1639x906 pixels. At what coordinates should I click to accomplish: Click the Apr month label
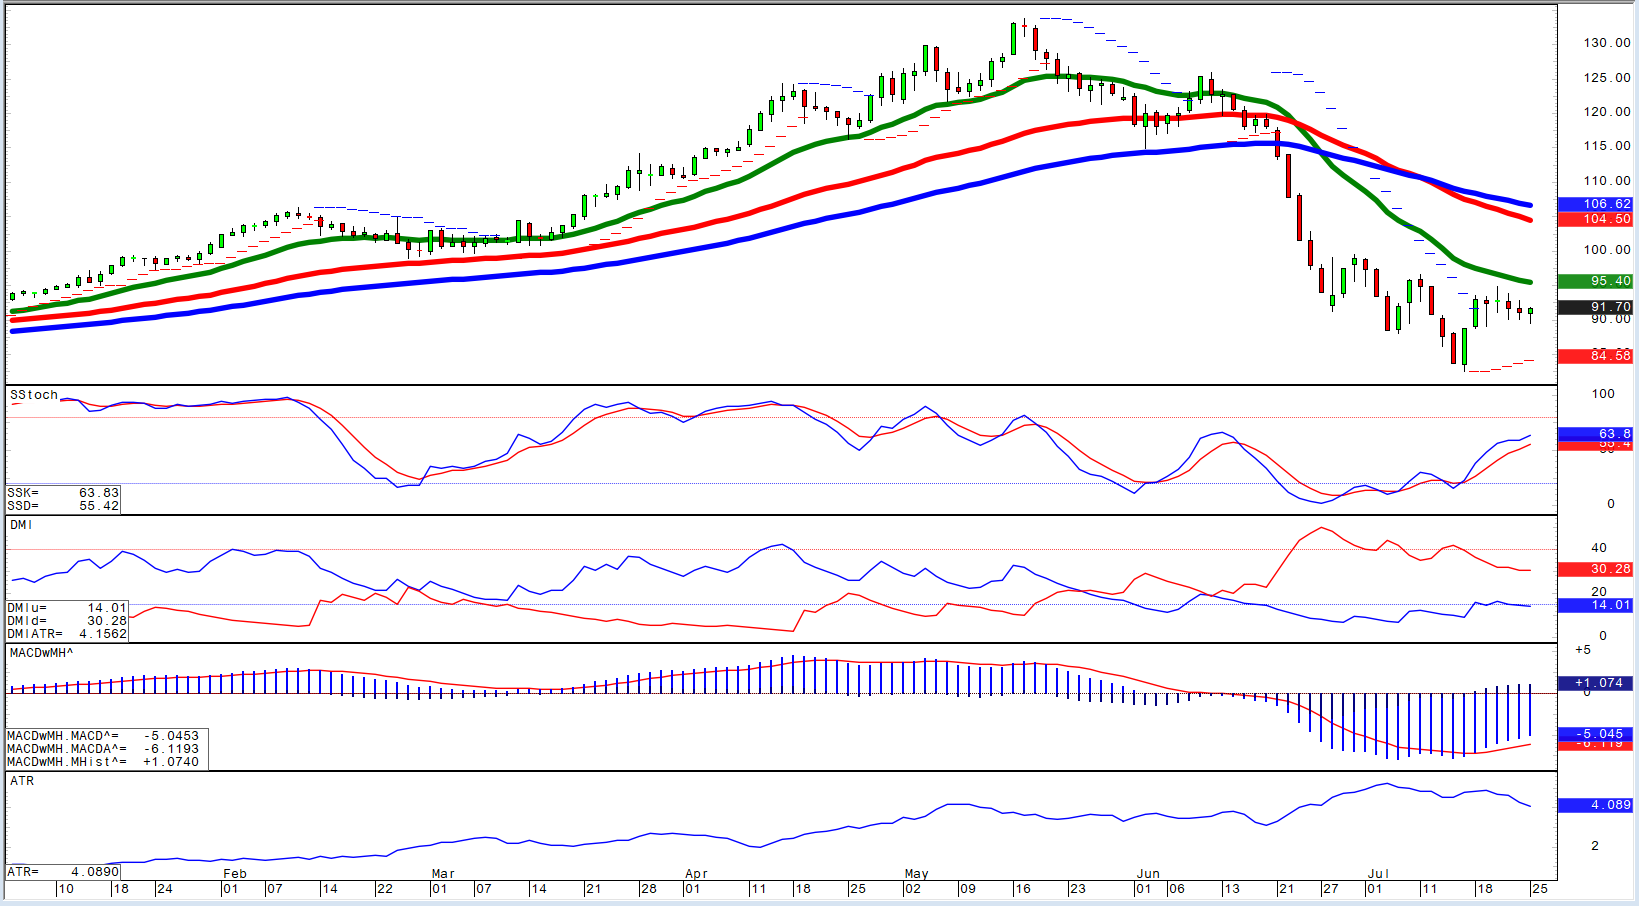coord(696,874)
